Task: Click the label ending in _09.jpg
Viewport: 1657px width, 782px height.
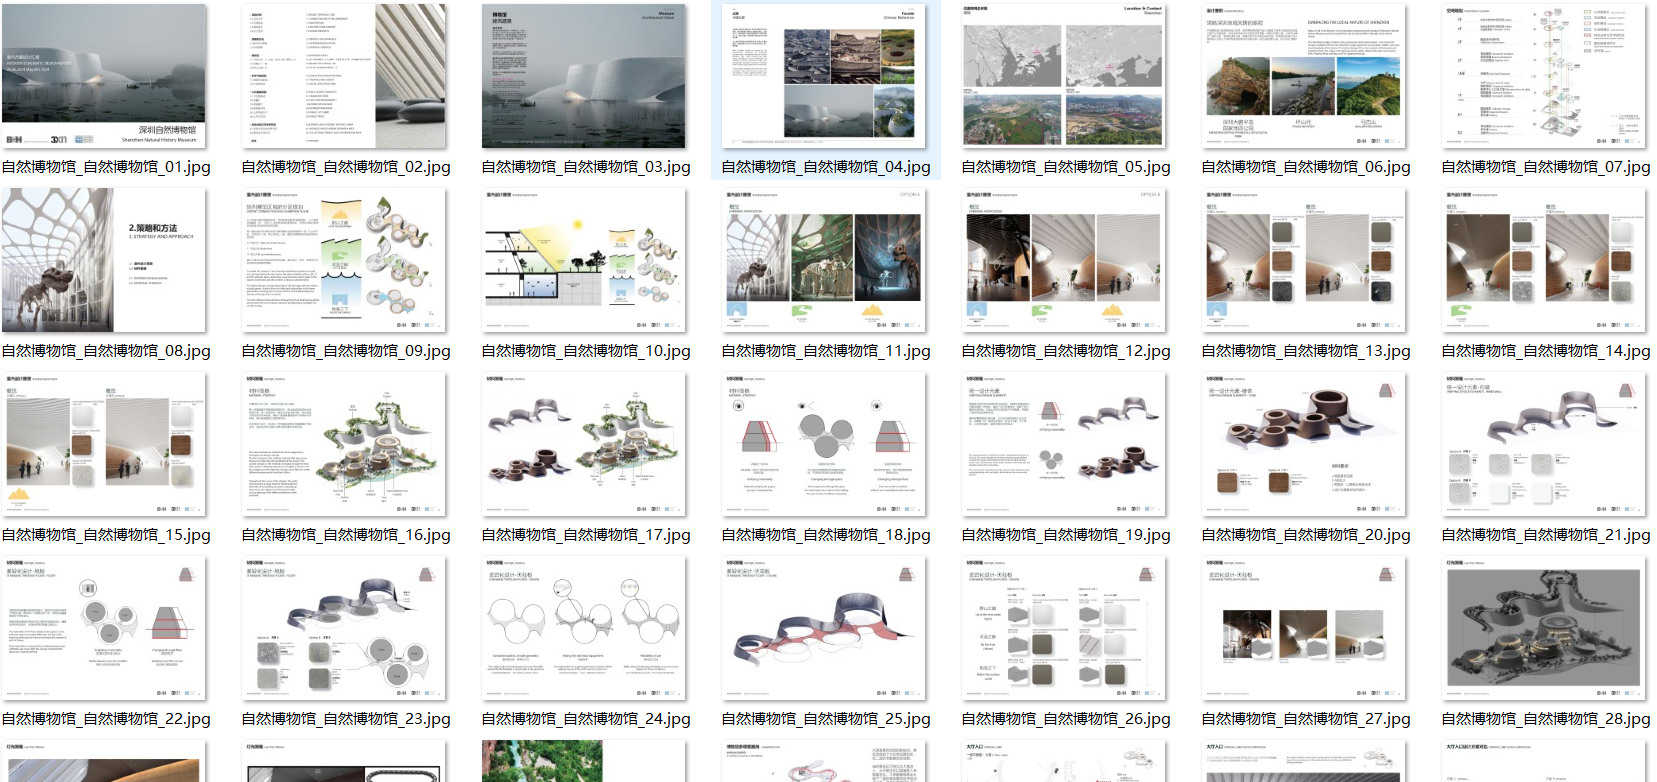Action: point(346,351)
